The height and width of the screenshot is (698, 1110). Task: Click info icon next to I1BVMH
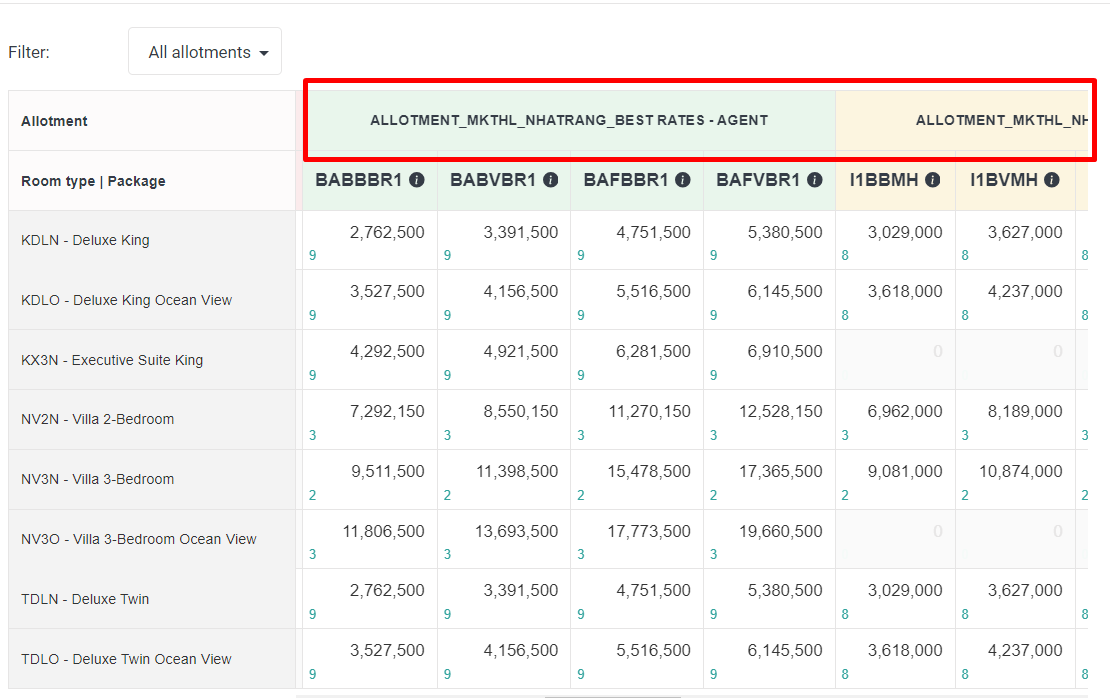pyautogui.click(x=1052, y=180)
